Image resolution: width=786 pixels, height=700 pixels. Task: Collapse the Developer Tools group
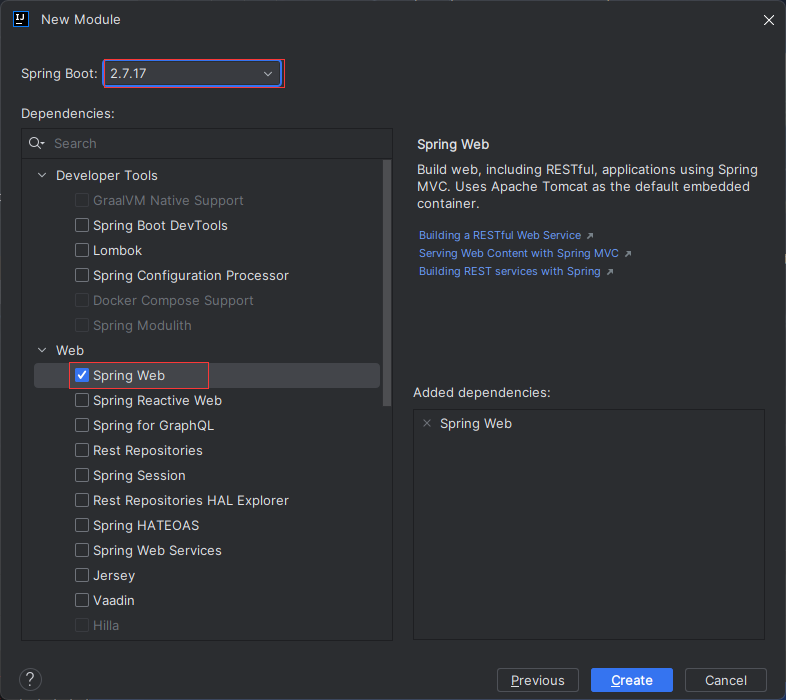[42, 176]
